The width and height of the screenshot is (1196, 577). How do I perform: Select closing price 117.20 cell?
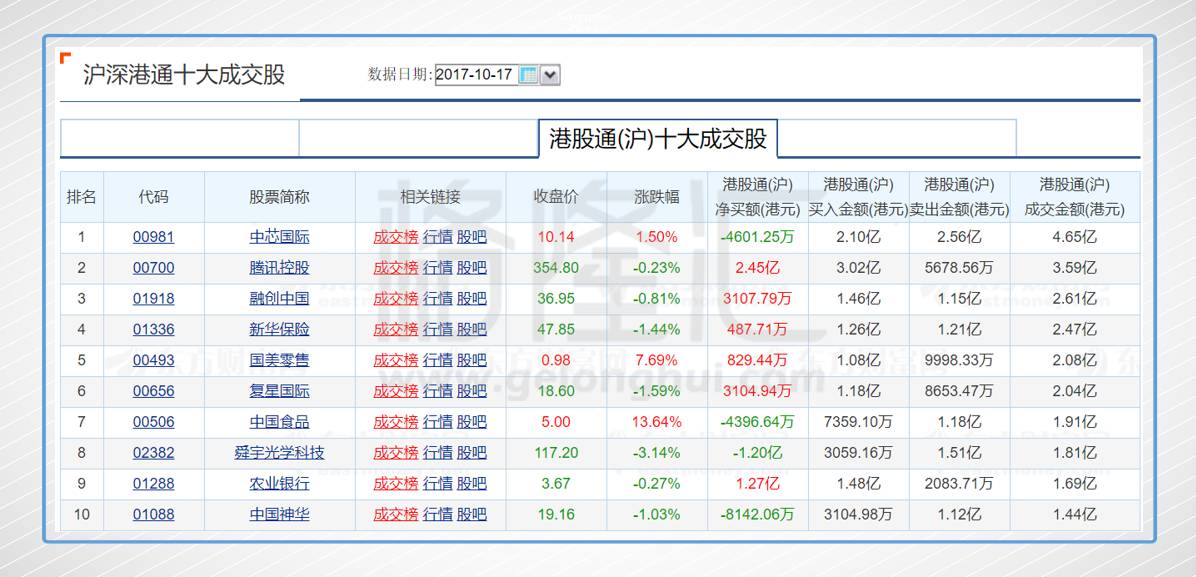[556, 453]
